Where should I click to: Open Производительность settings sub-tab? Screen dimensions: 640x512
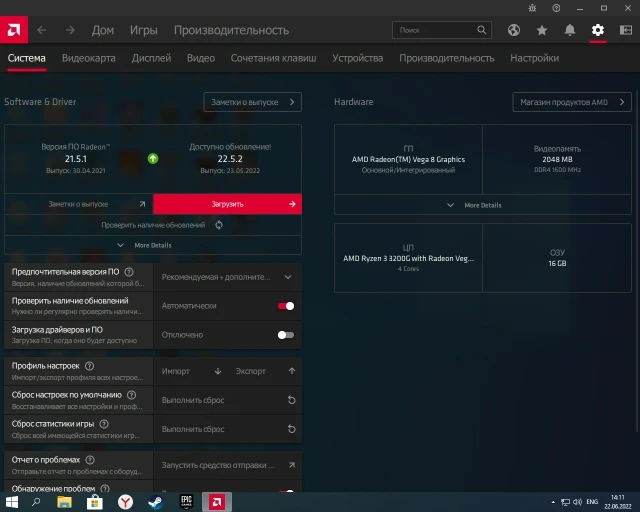[447, 58]
